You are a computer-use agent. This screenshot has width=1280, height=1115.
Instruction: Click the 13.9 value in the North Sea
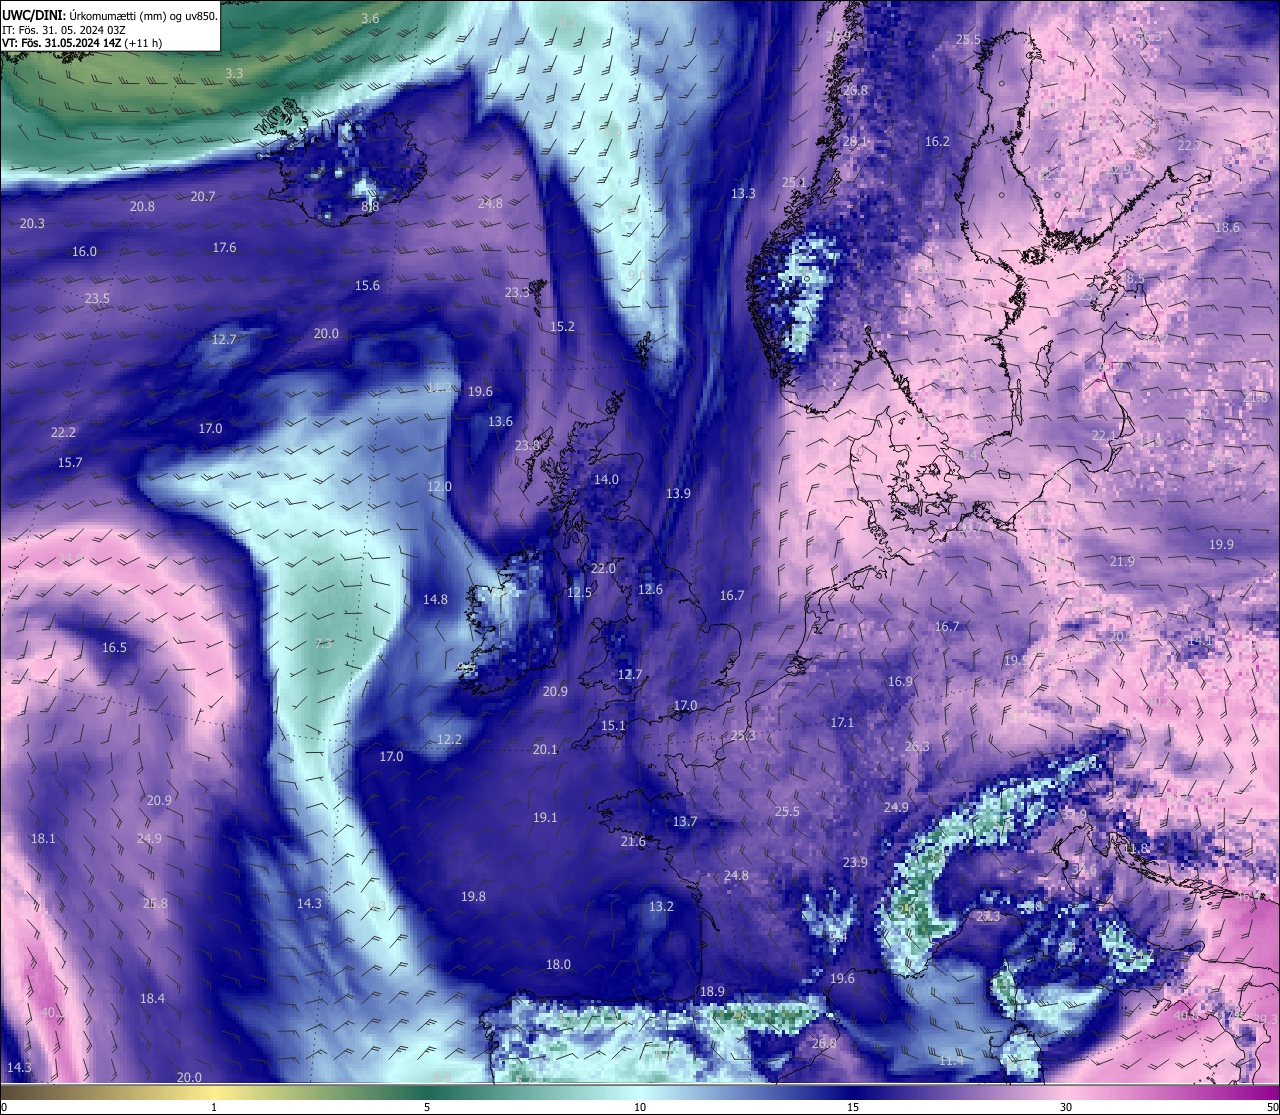[678, 493]
